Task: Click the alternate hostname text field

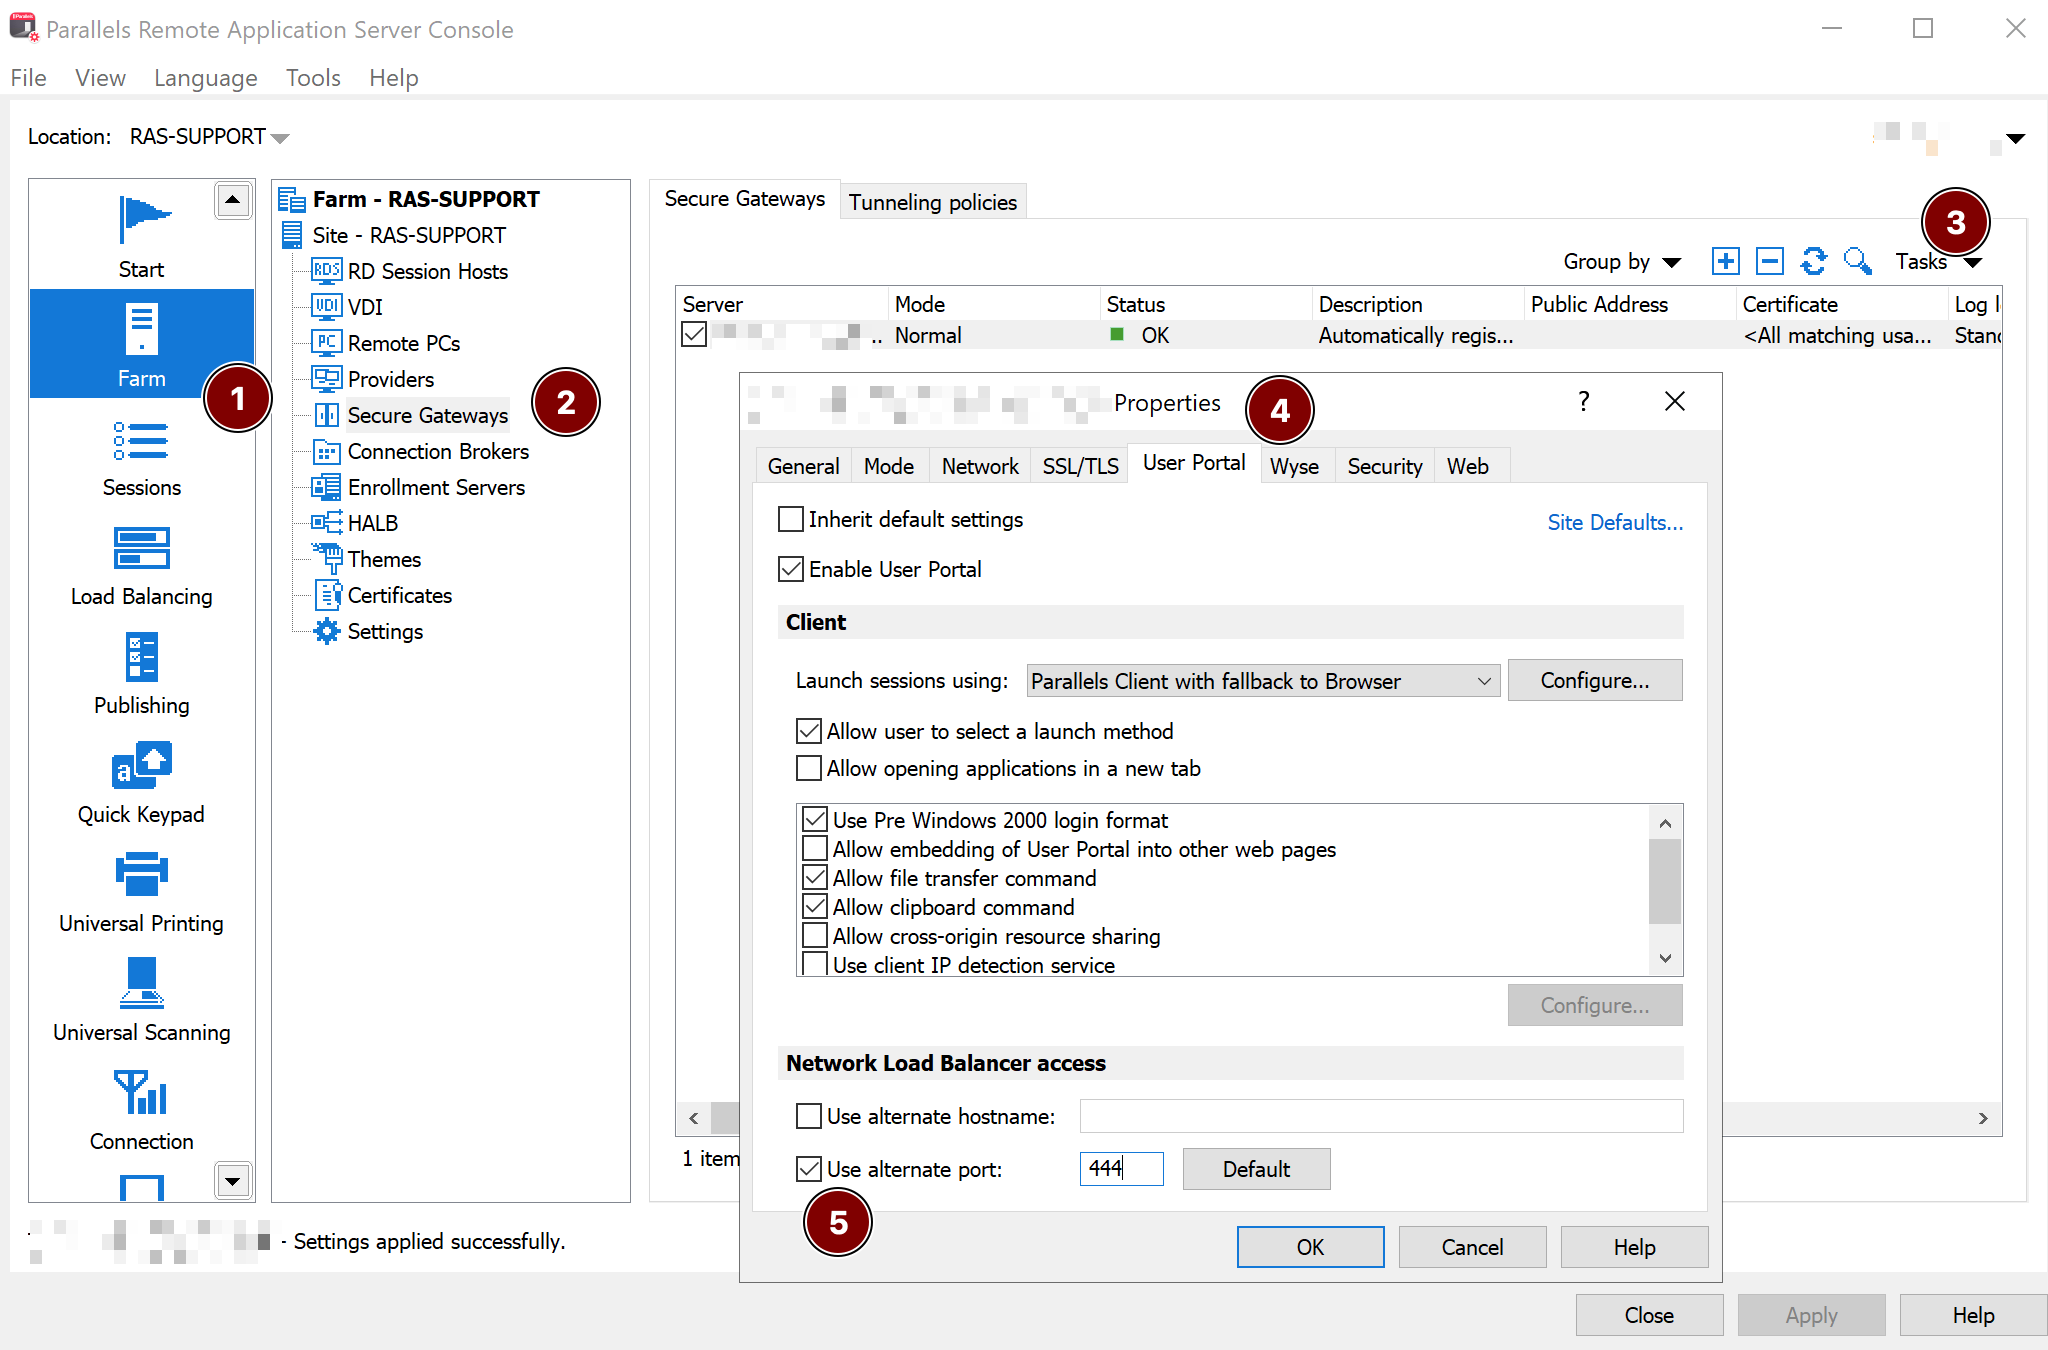Action: coord(1381,1116)
